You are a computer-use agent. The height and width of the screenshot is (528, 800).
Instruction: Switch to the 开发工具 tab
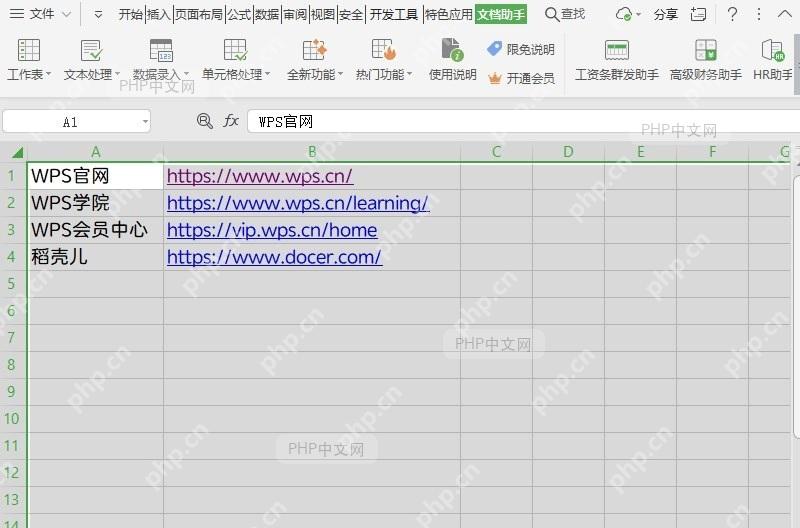click(393, 14)
